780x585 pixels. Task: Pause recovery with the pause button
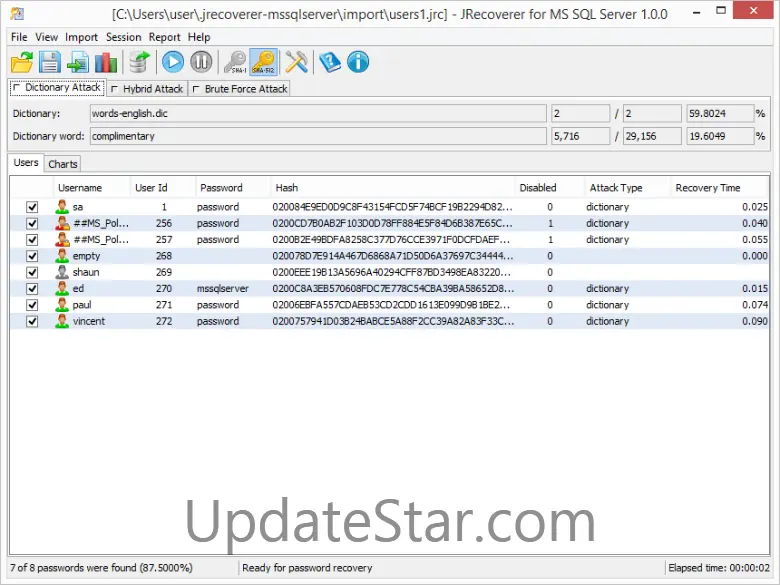pyautogui.click(x=201, y=63)
